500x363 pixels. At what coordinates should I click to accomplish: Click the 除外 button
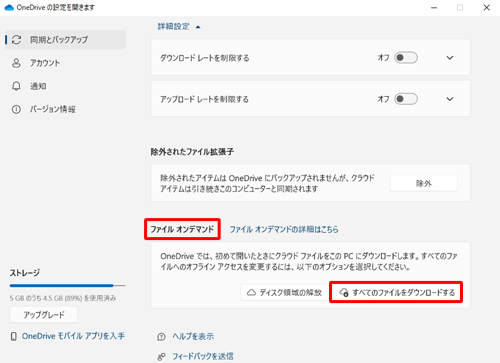point(424,183)
